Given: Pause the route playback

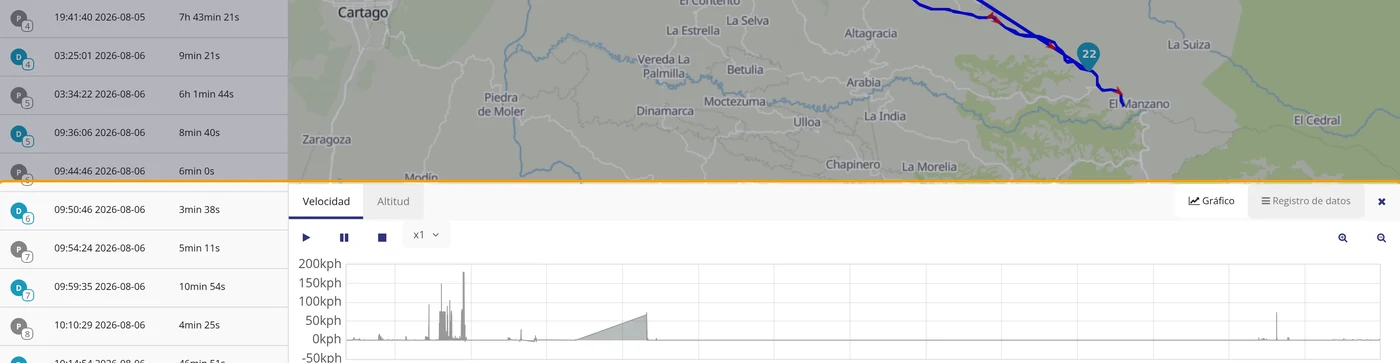Looking at the screenshot, I should 344,237.
